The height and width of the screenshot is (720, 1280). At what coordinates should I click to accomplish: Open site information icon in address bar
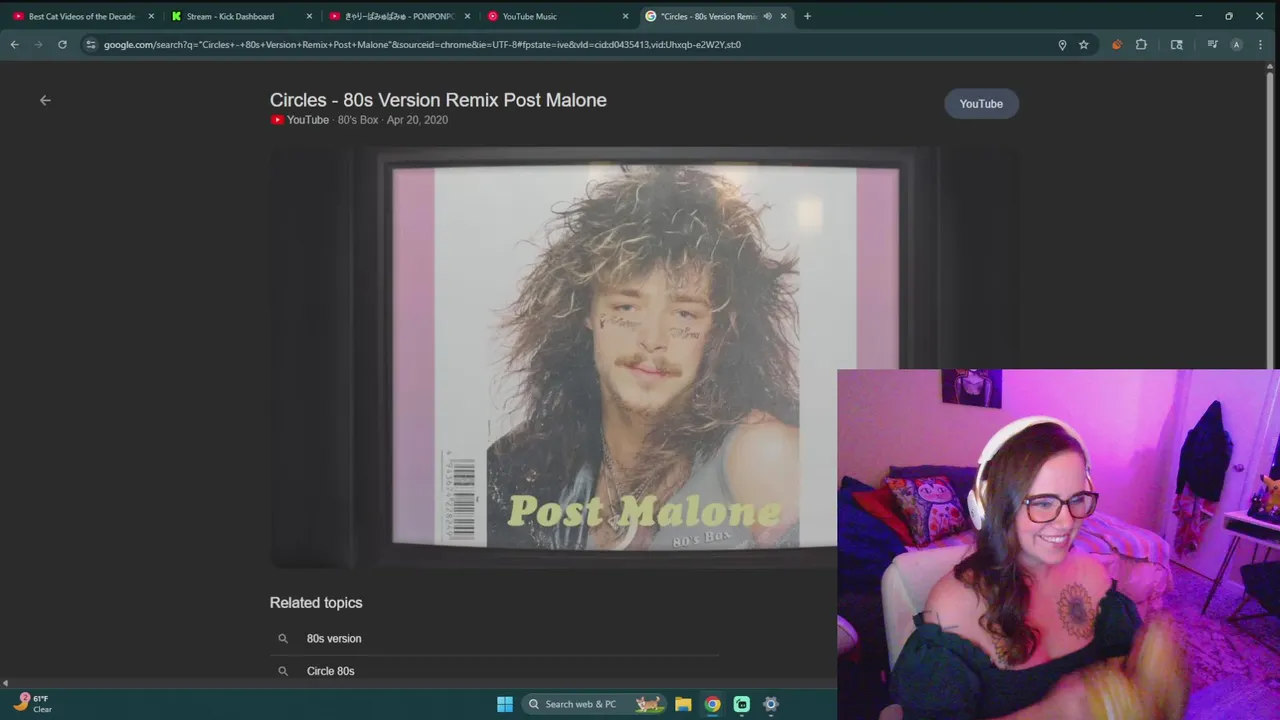pyautogui.click(x=90, y=44)
